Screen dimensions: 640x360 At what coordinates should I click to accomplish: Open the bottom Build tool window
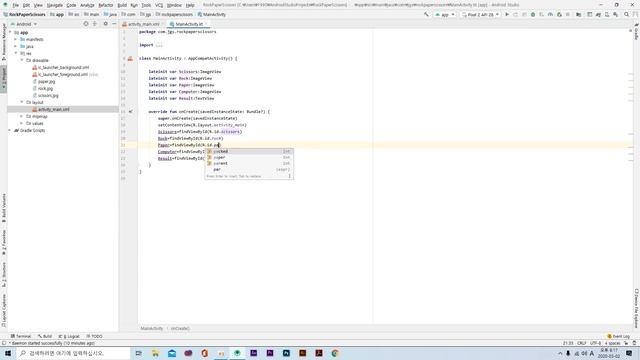point(45,336)
